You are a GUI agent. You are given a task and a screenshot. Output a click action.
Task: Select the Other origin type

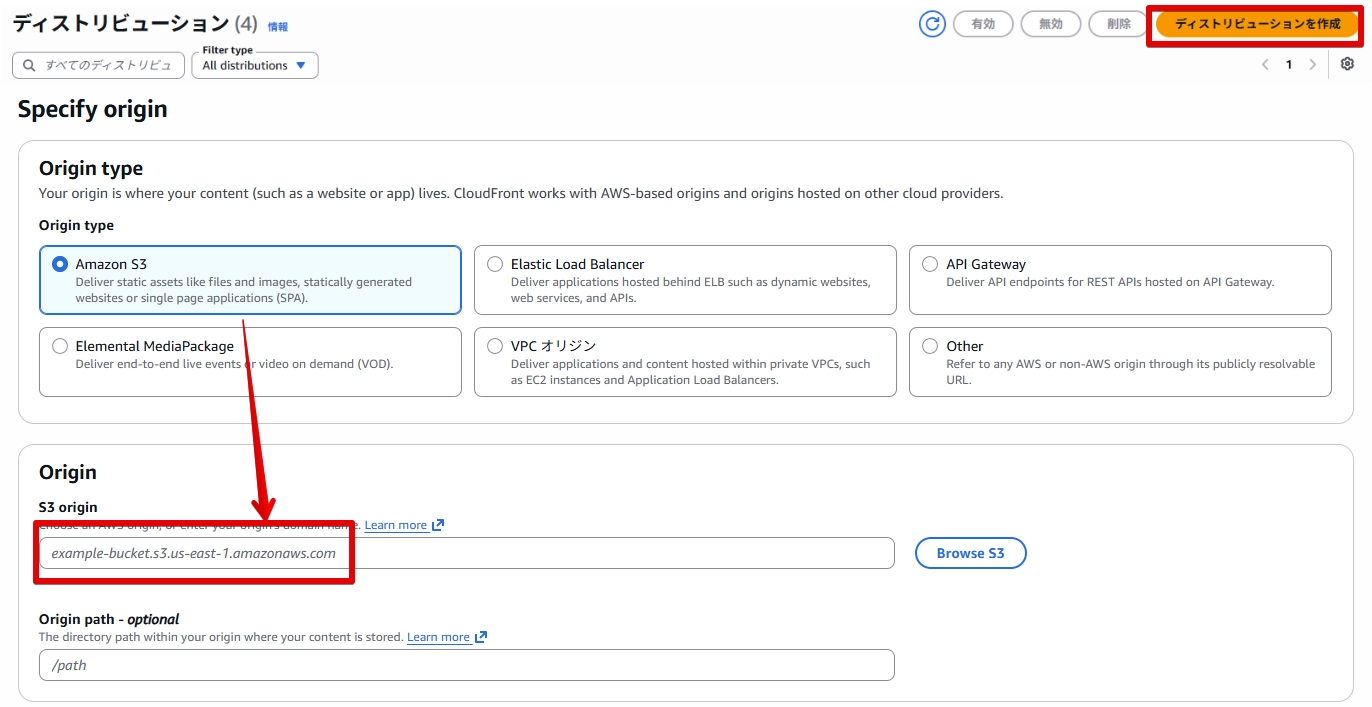tap(1120, 362)
